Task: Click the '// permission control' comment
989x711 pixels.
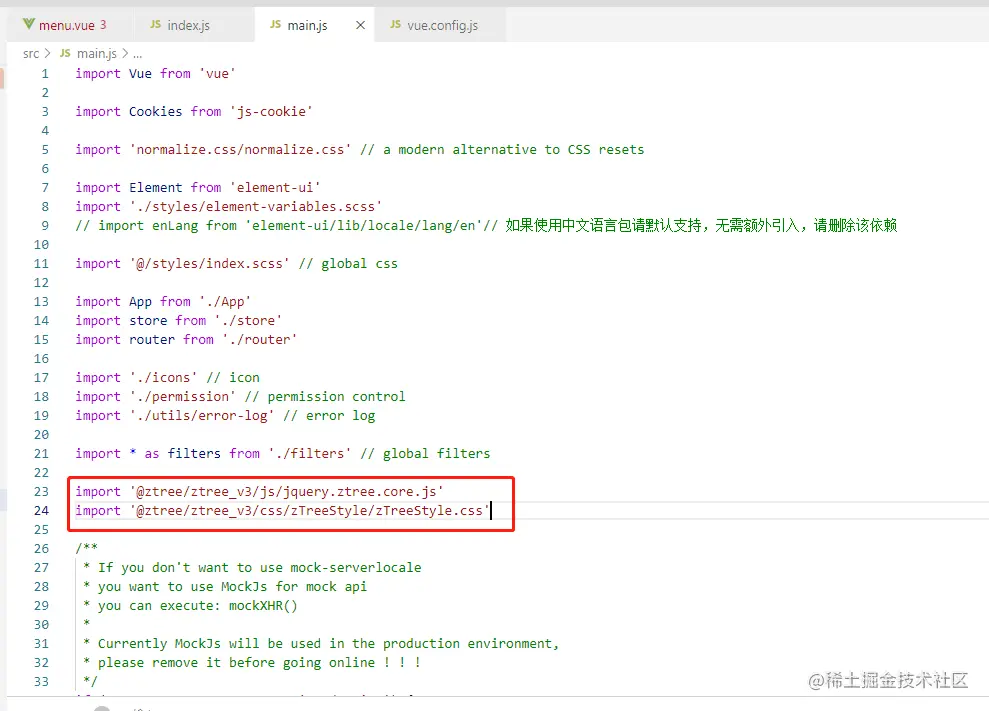Action: [x=325, y=396]
